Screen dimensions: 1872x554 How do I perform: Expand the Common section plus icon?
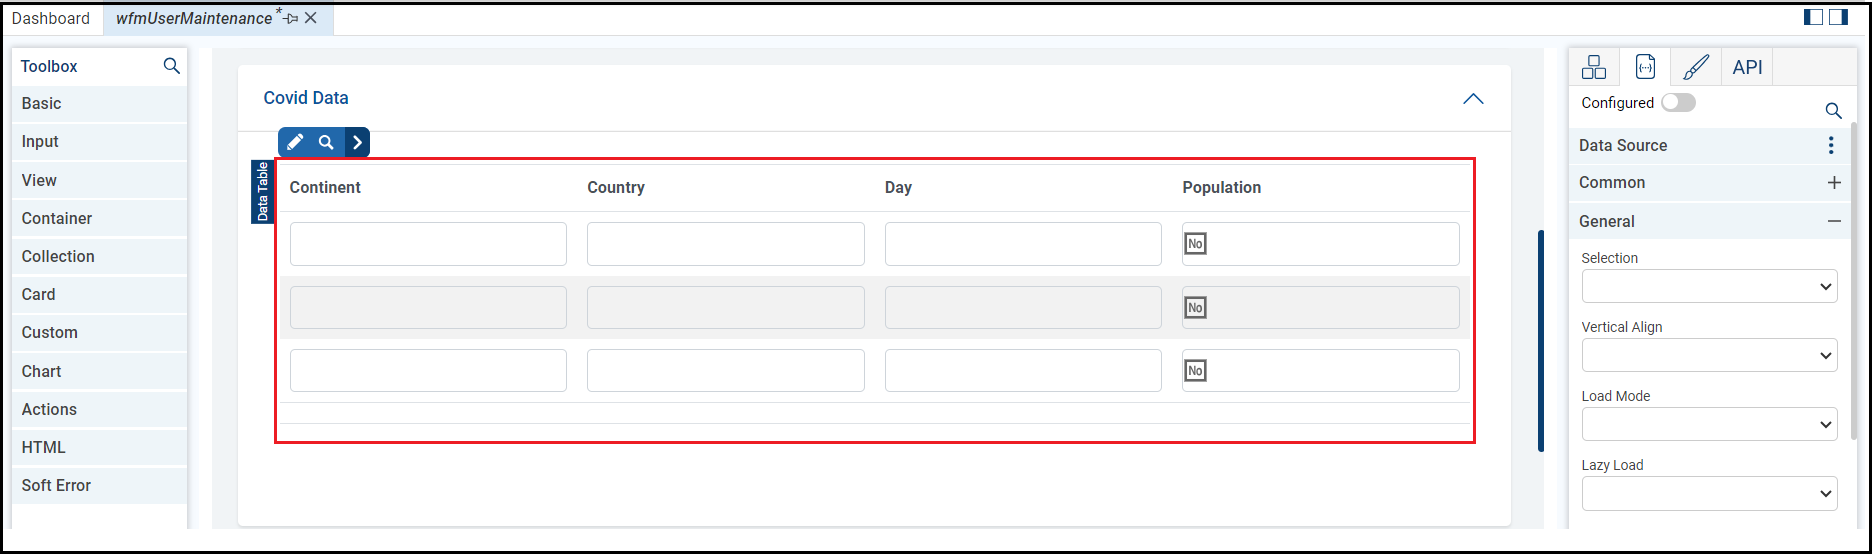(x=1834, y=182)
